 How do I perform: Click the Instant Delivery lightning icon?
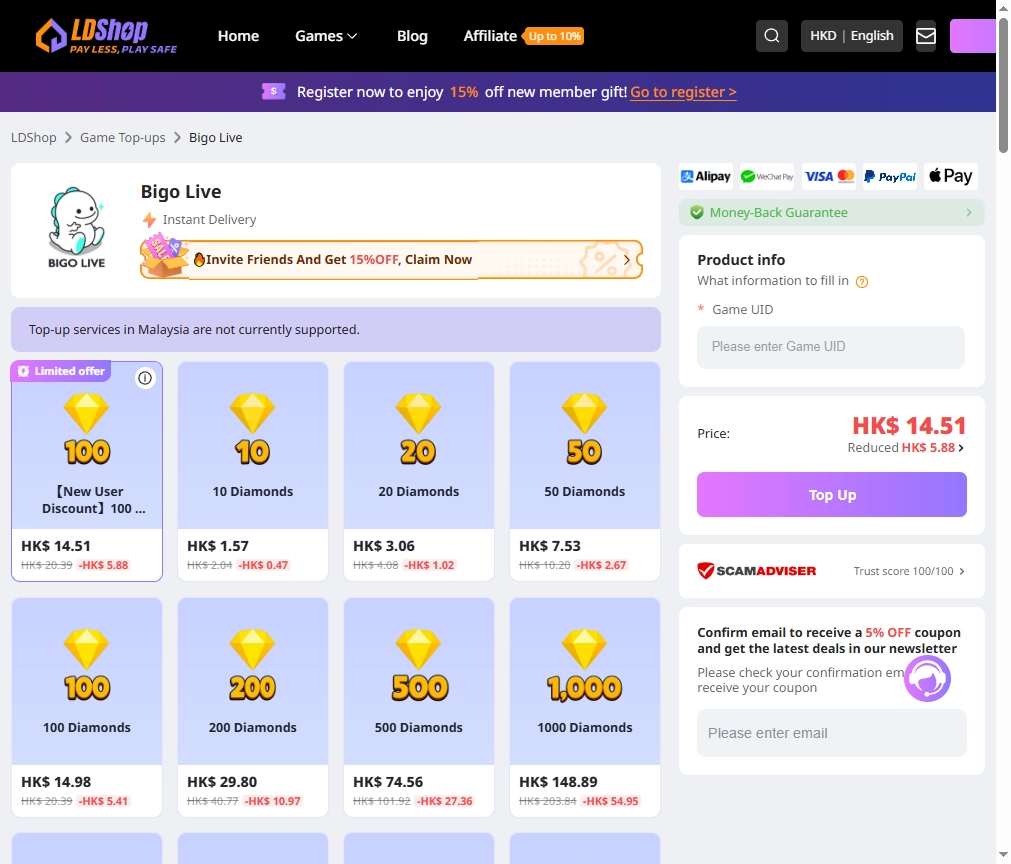tap(150, 220)
